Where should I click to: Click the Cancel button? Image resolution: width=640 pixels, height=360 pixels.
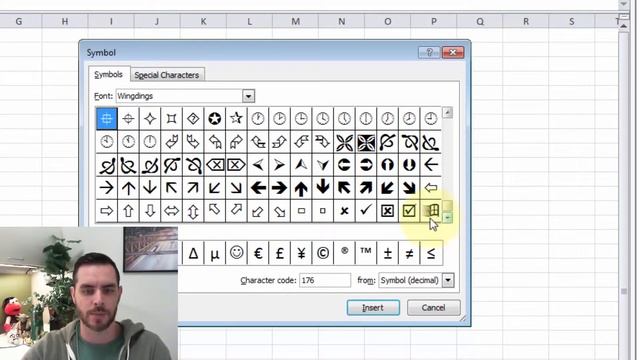[x=433, y=308]
